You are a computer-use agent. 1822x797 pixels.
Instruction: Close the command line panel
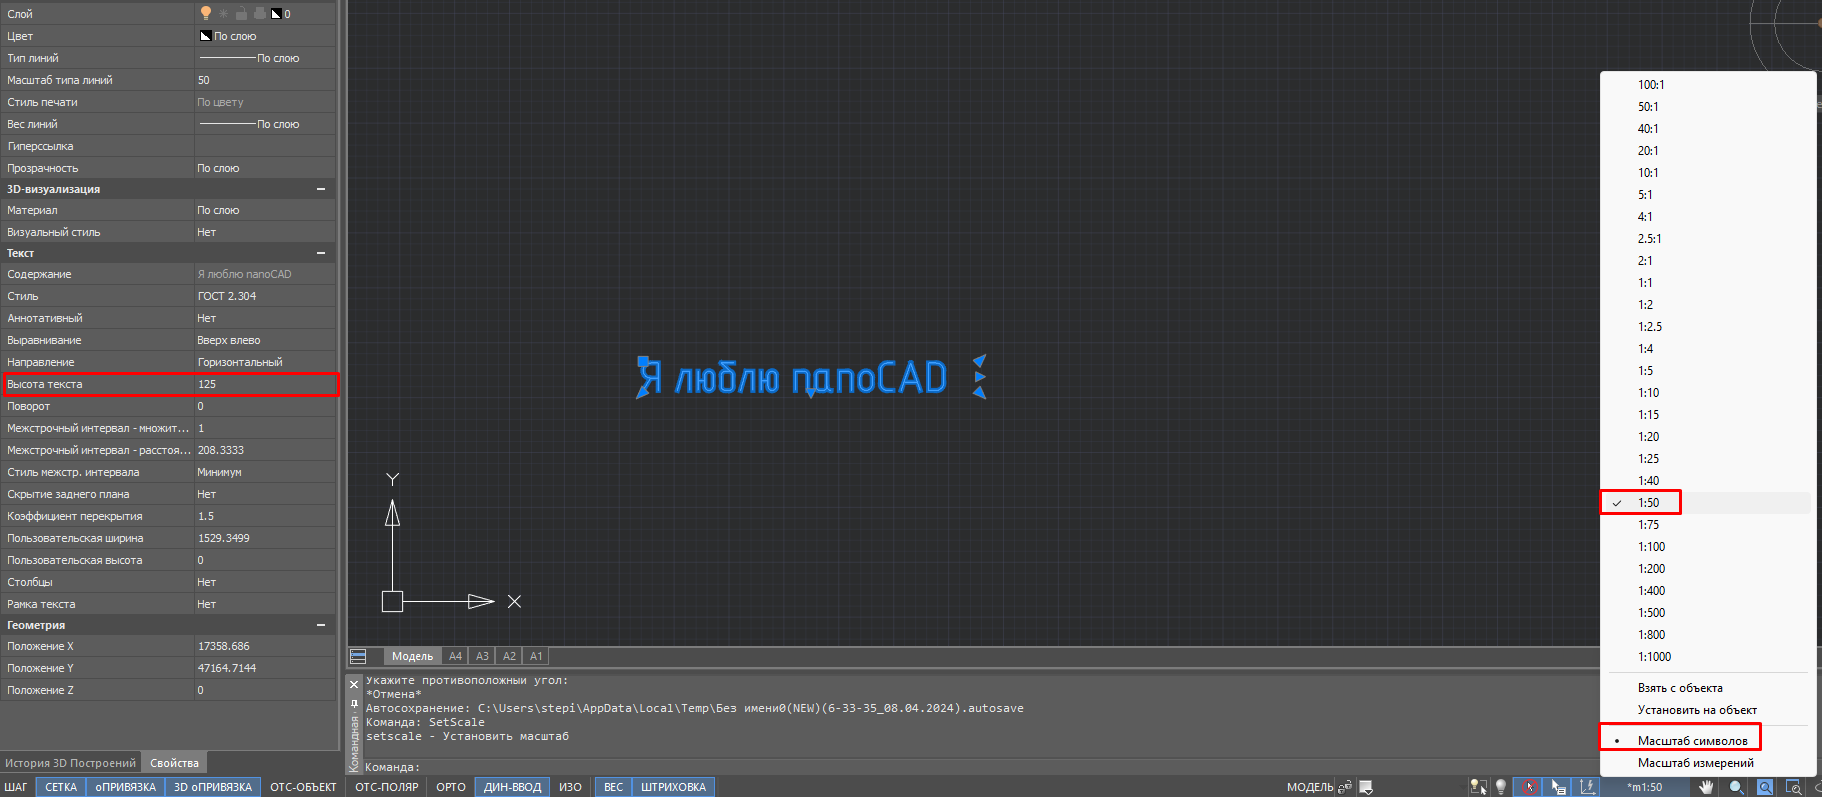pos(354,684)
